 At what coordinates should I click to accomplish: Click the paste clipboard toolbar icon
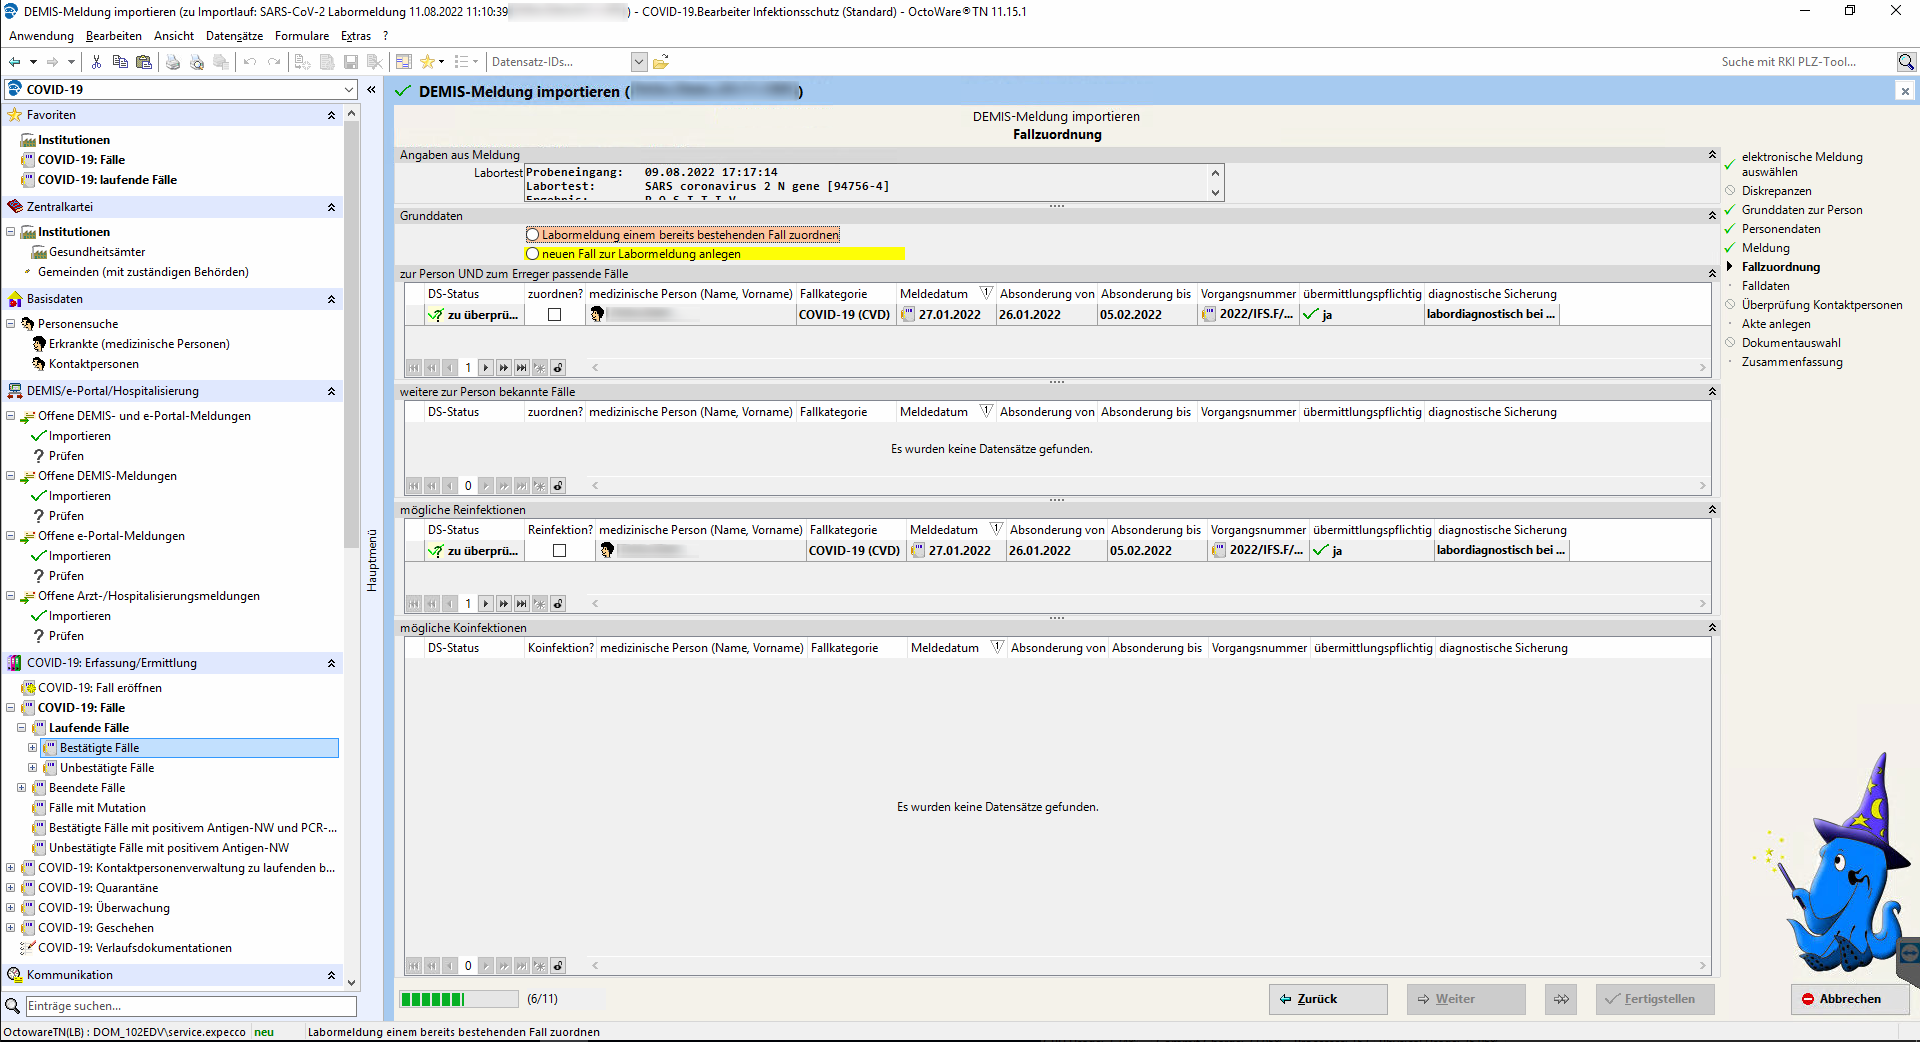(144, 62)
